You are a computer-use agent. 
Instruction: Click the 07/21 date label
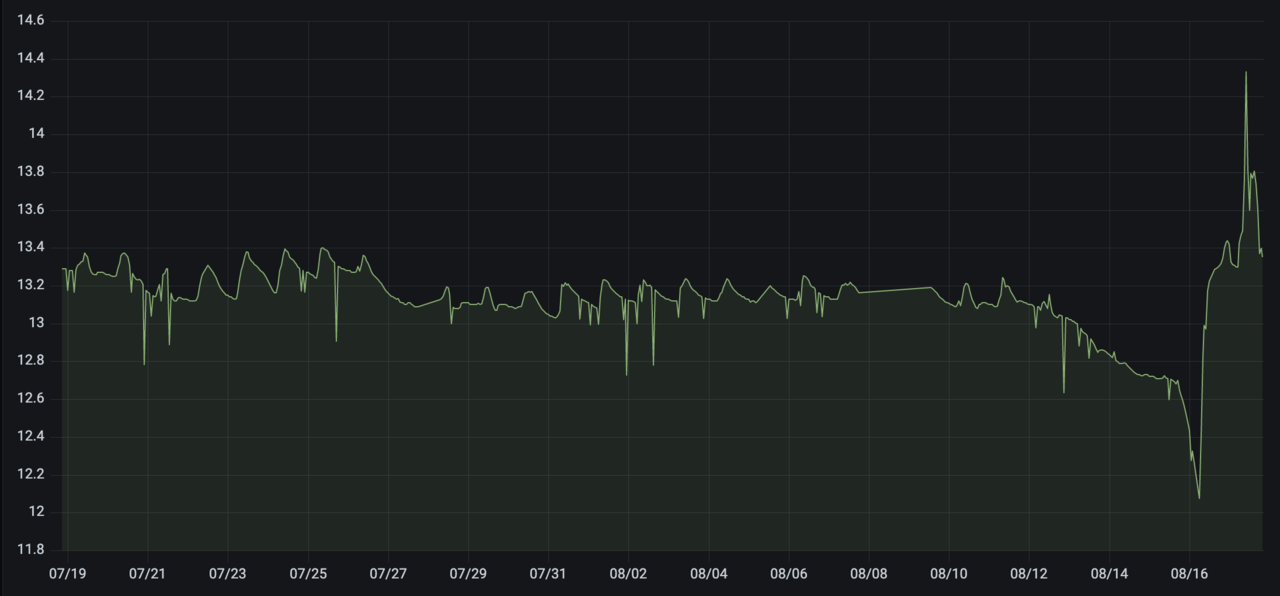pos(147,574)
